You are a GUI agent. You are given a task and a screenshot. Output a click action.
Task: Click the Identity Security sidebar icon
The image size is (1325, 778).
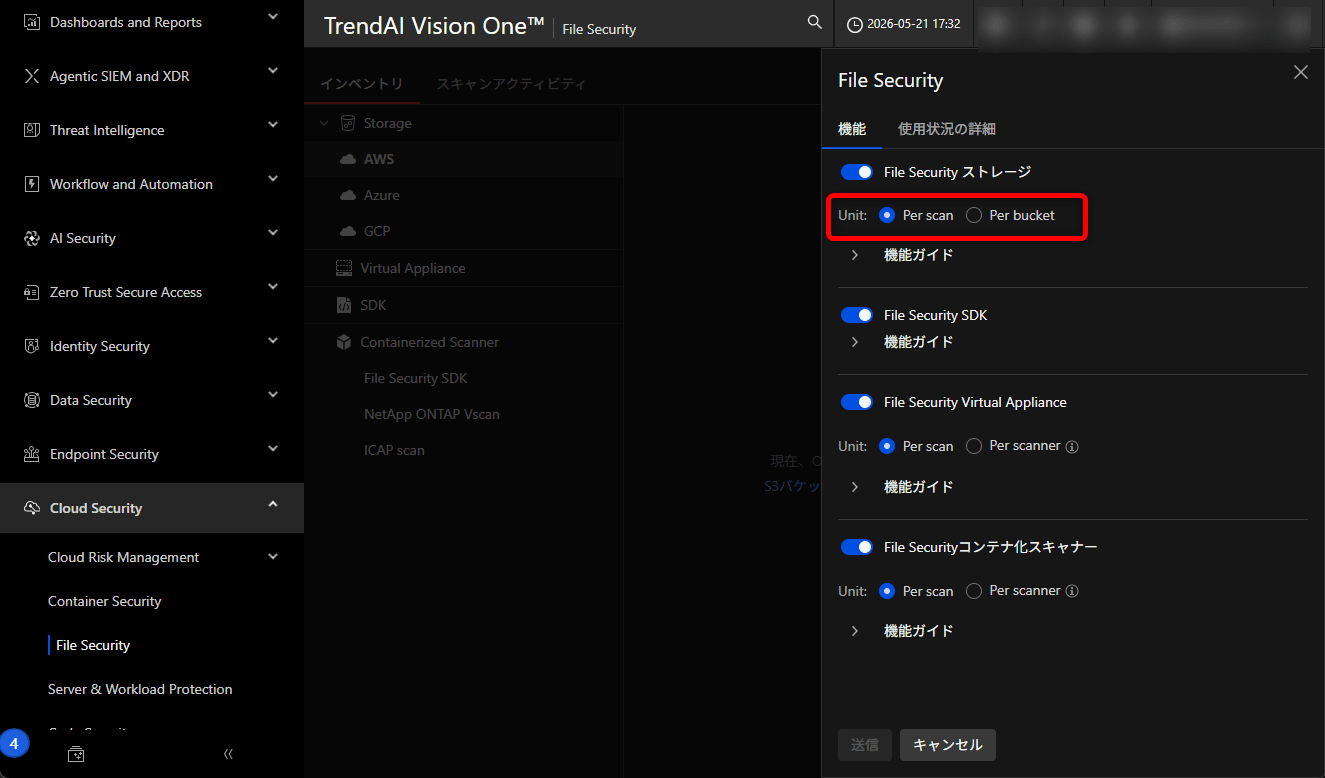[31, 346]
